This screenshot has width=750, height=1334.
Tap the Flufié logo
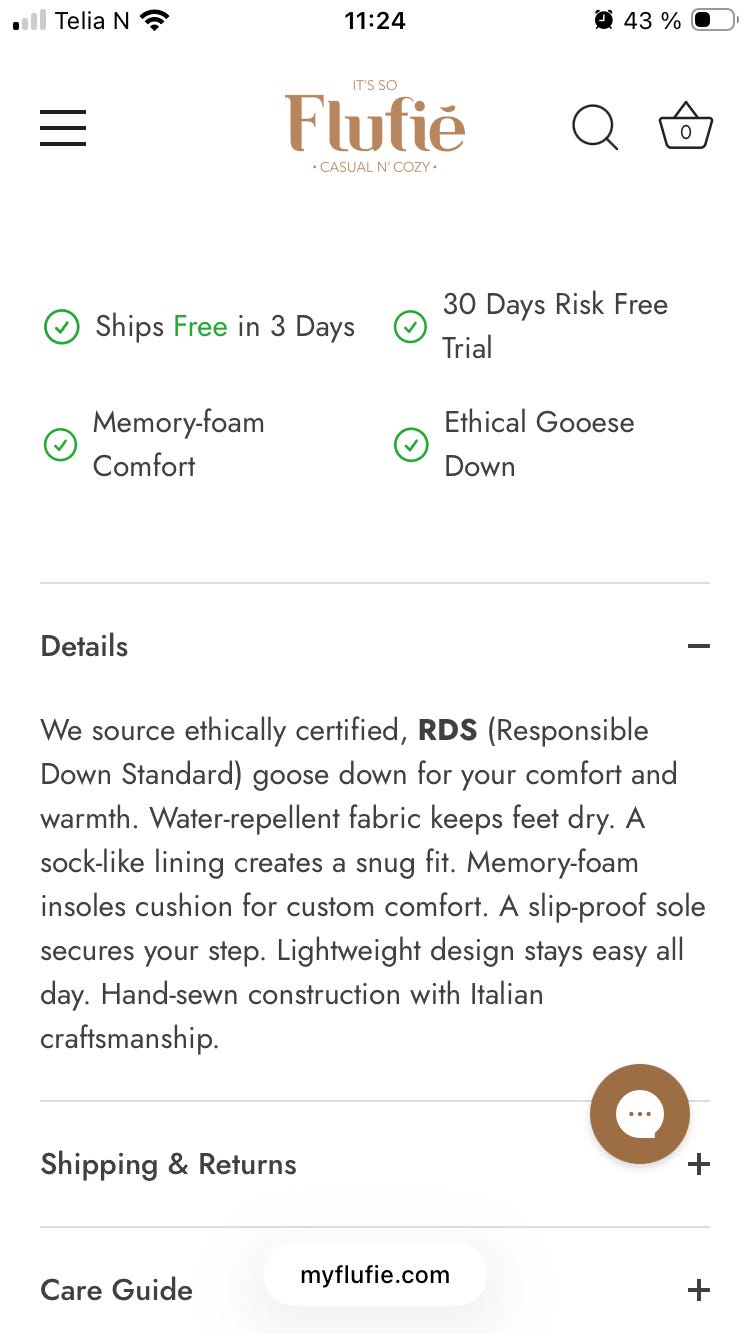click(x=375, y=126)
